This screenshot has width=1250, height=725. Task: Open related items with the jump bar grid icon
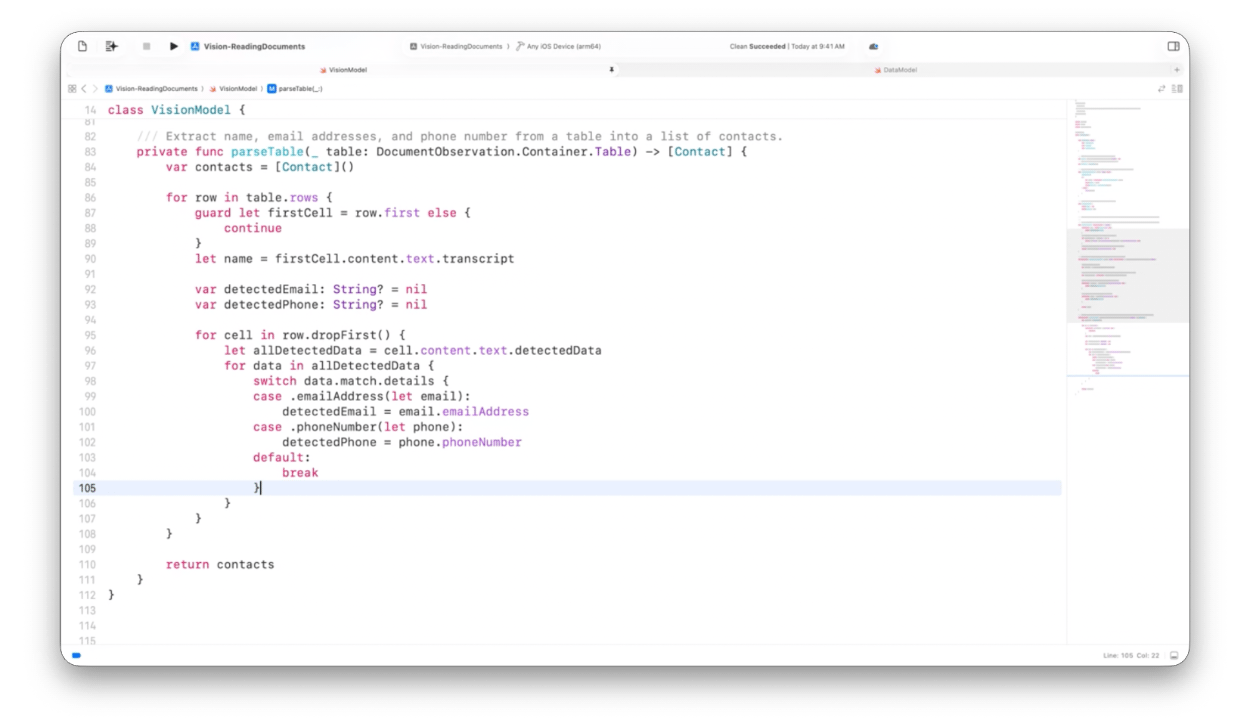coord(70,88)
